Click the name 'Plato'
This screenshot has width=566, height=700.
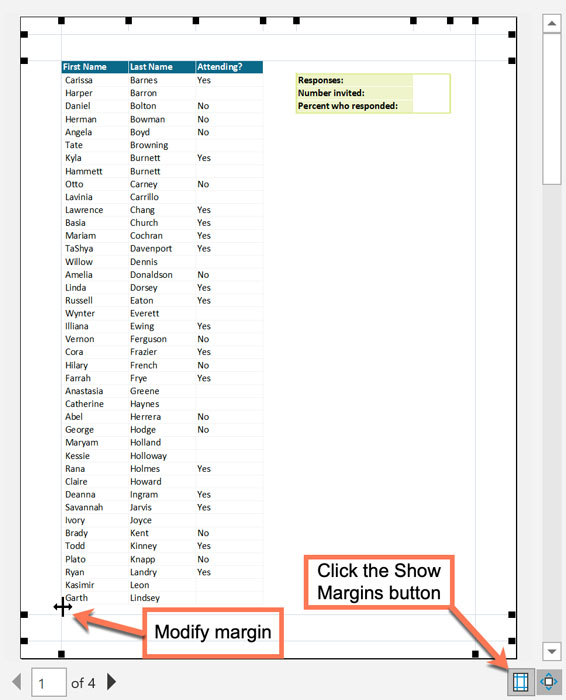75,559
